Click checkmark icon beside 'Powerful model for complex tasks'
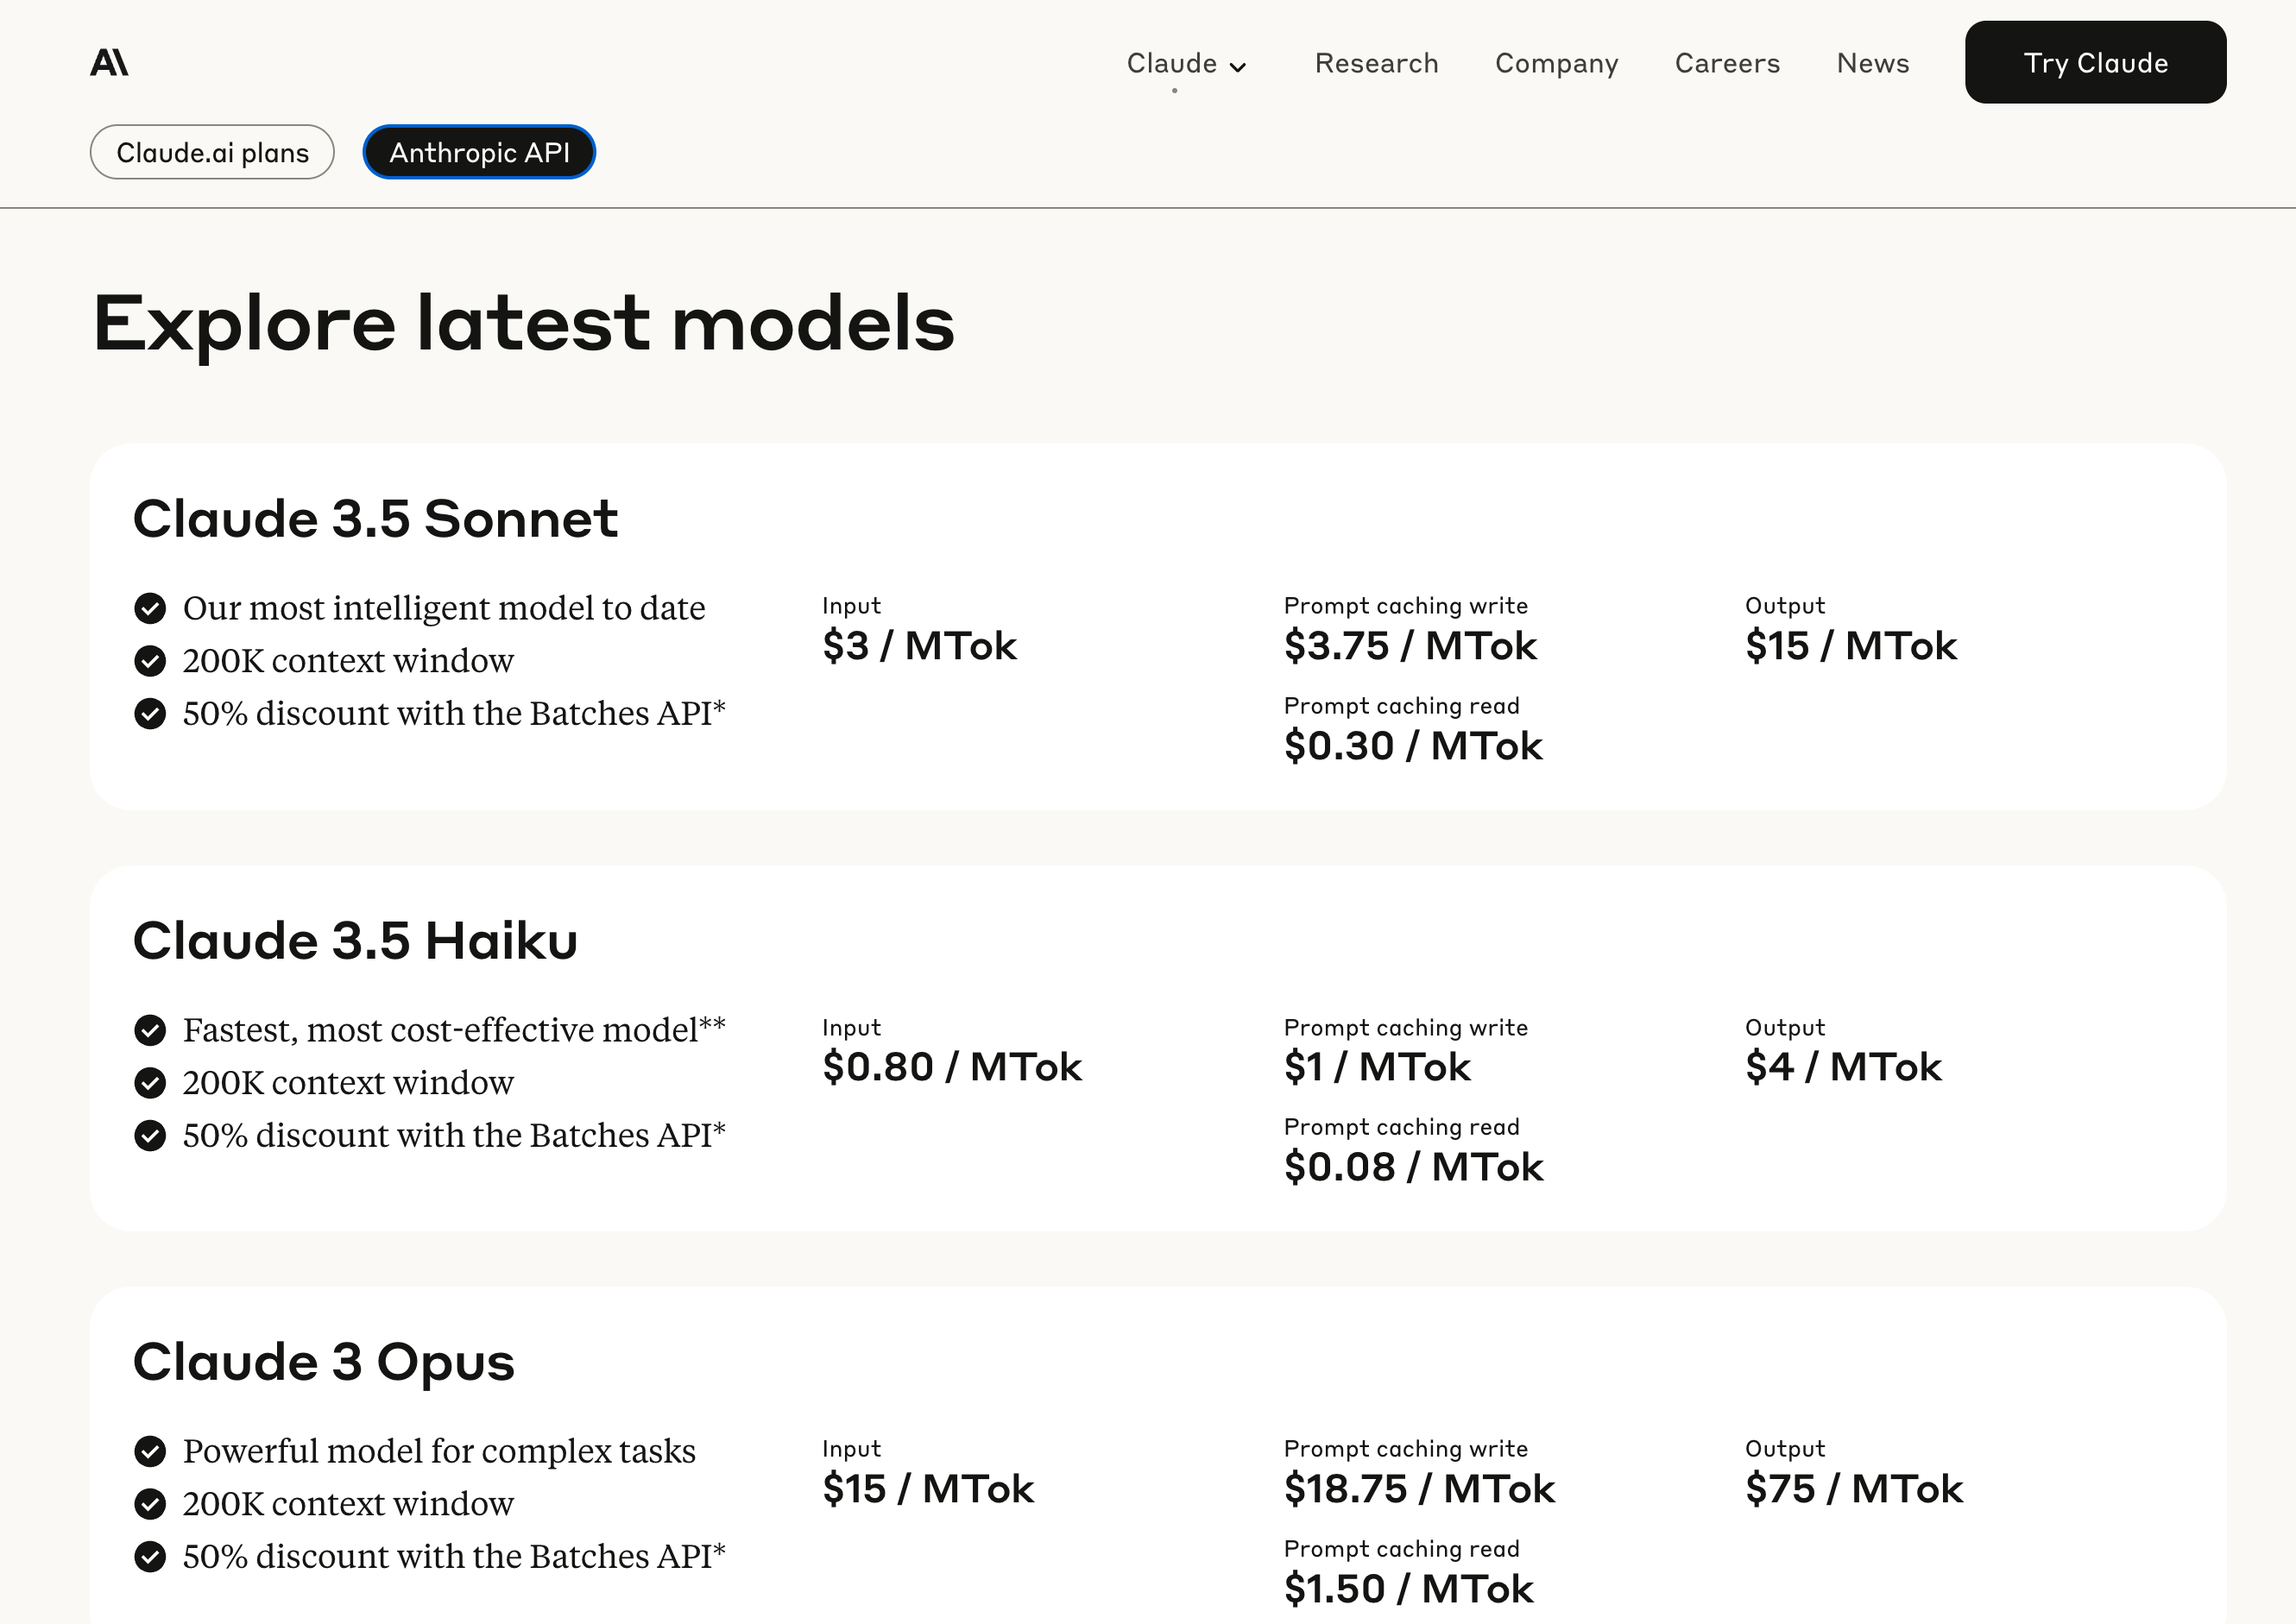Viewport: 2296px width, 1624px height. [x=150, y=1451]
